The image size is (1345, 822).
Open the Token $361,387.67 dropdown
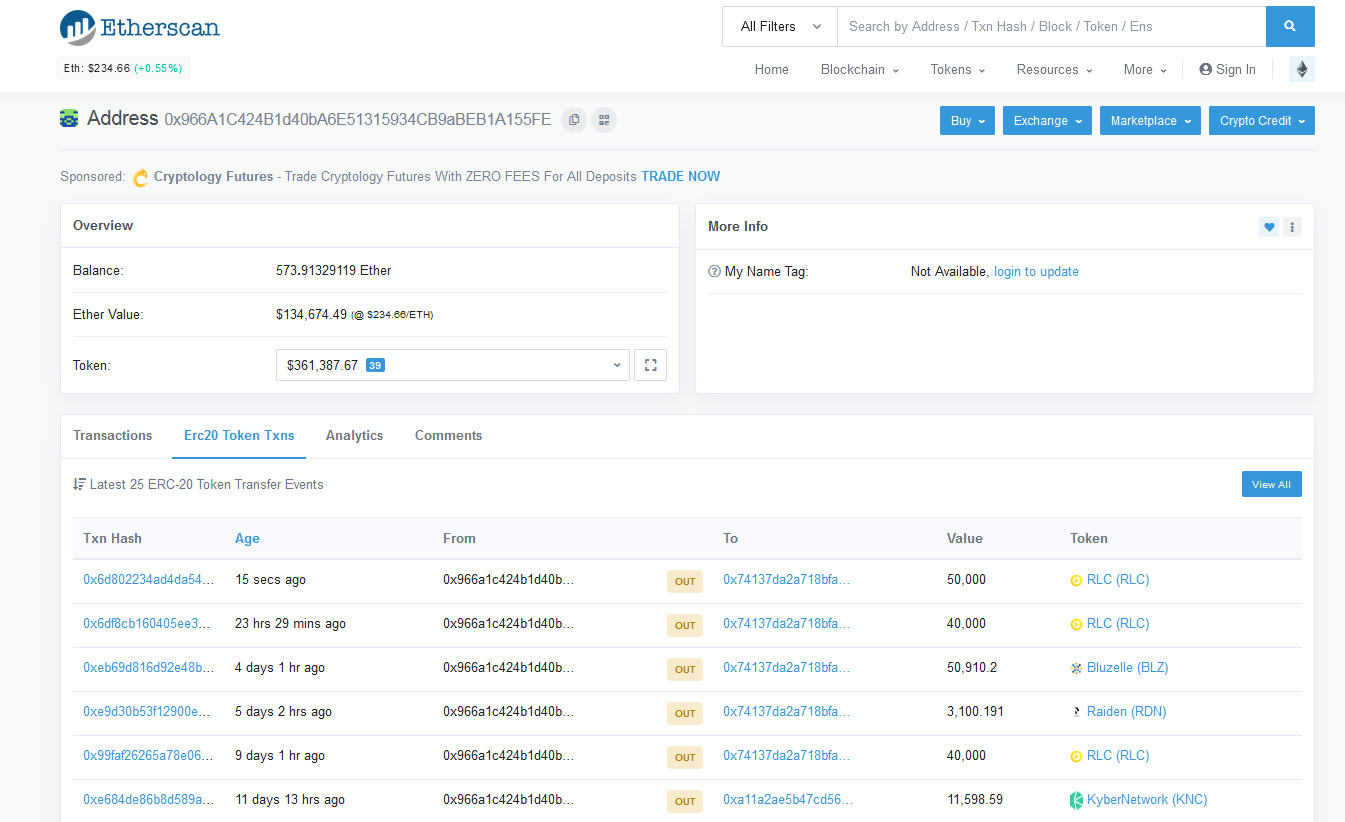(x=453, y=365)
